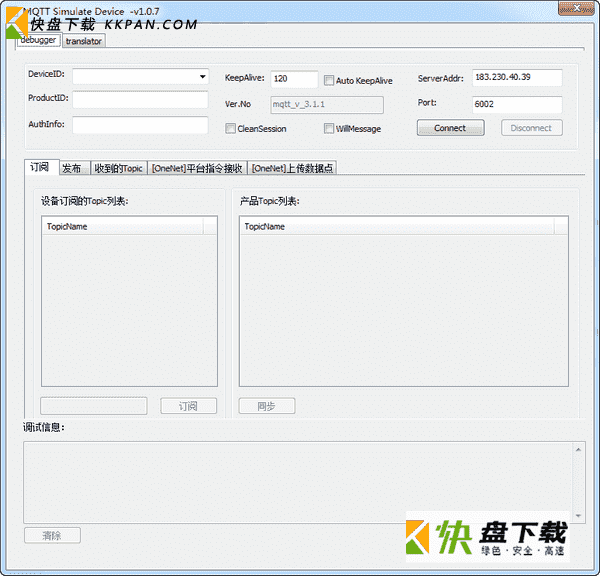This screenshot has height=576, width=600.
Task: Edit the KeepAlive value field
Action: point(294,79)
